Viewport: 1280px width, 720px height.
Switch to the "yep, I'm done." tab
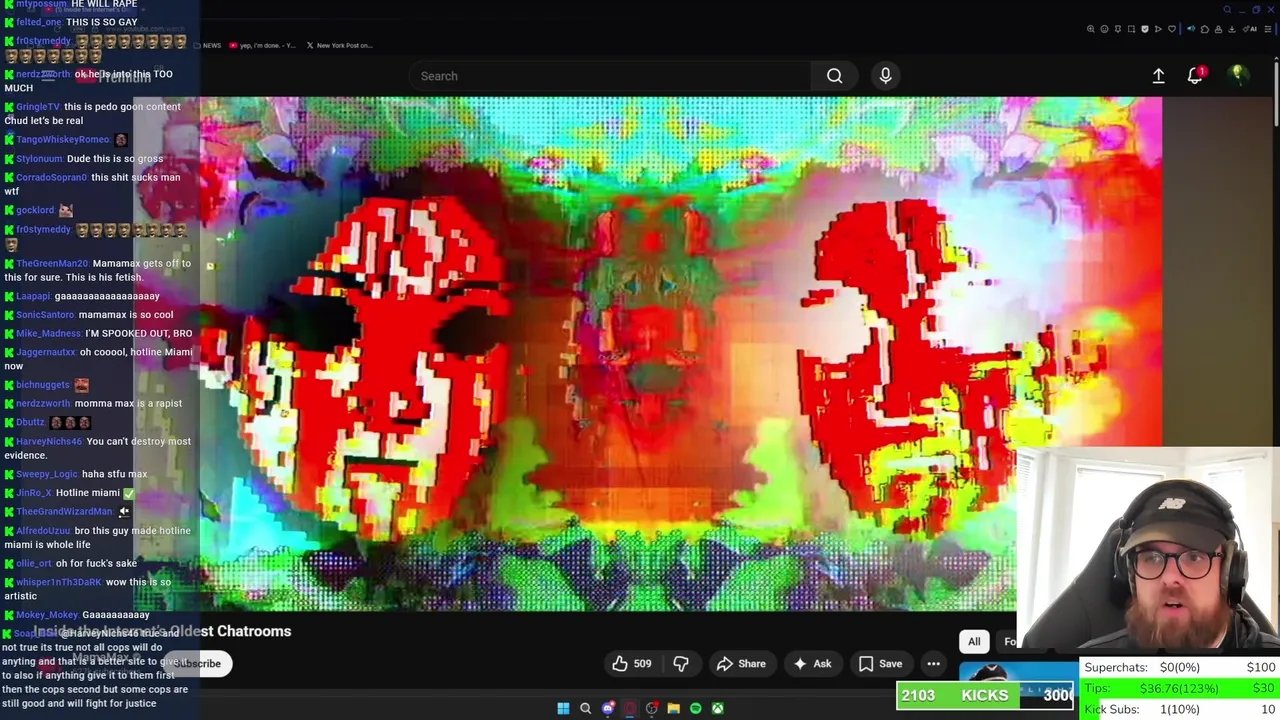tap(261, 45)
